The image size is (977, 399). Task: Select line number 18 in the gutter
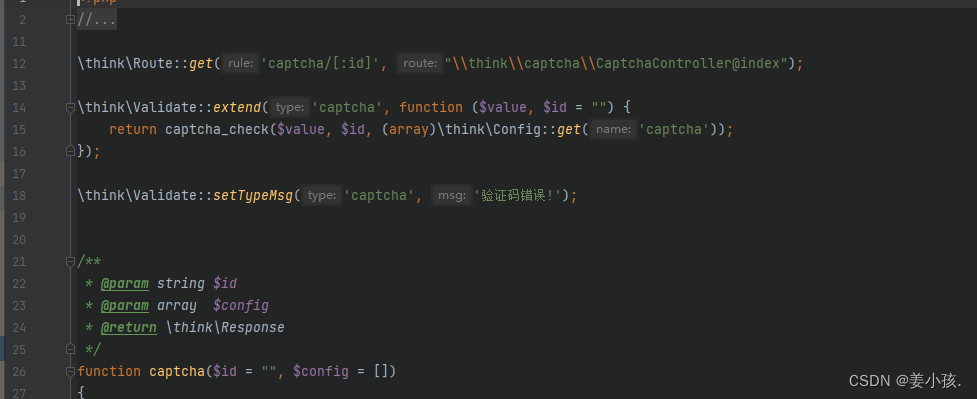19,196
